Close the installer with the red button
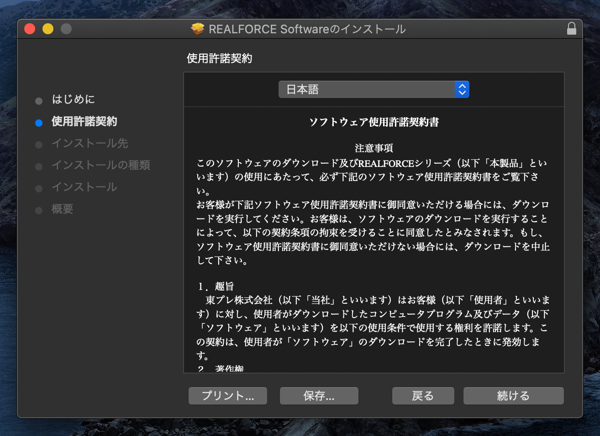Image resolution: width=600 pixels, height=436 pixels. pyautogui.click(x=30, y=29)
